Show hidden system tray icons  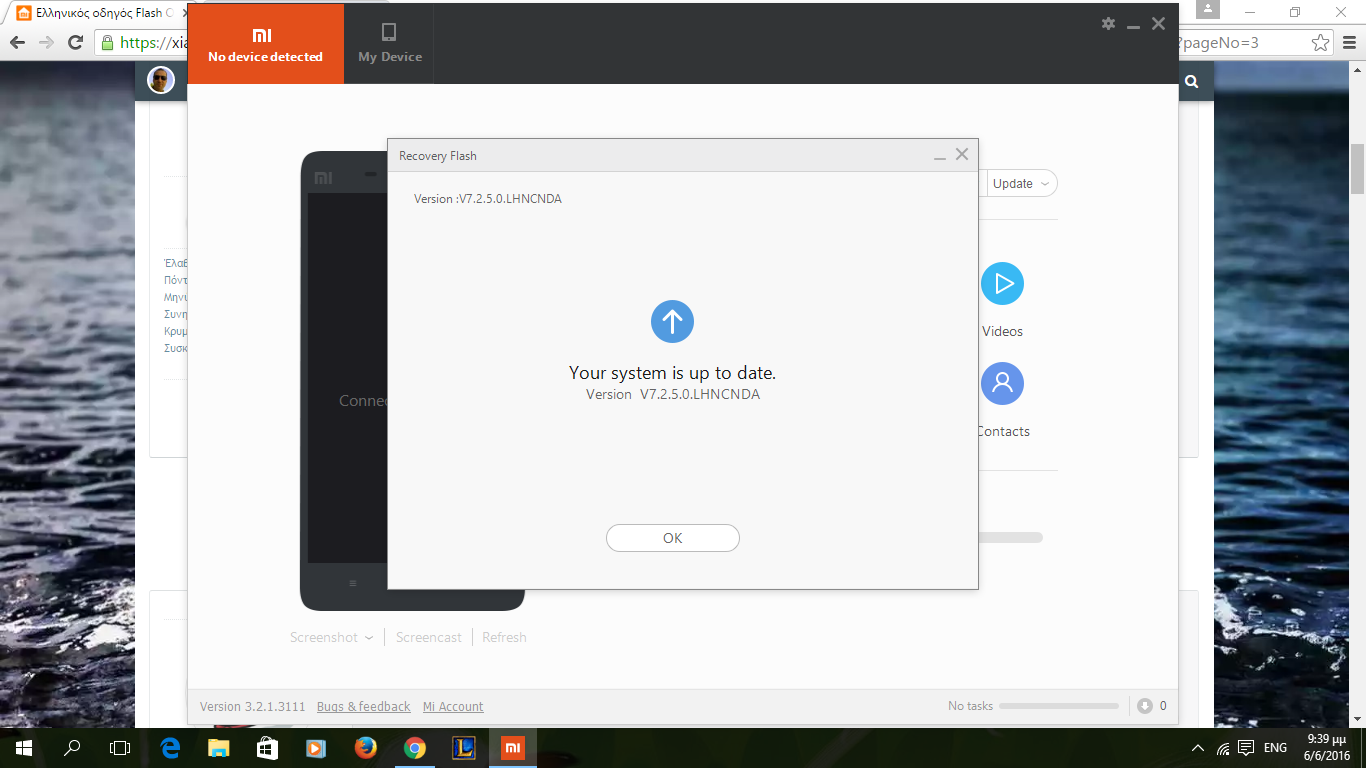(x=1197, y=748)
